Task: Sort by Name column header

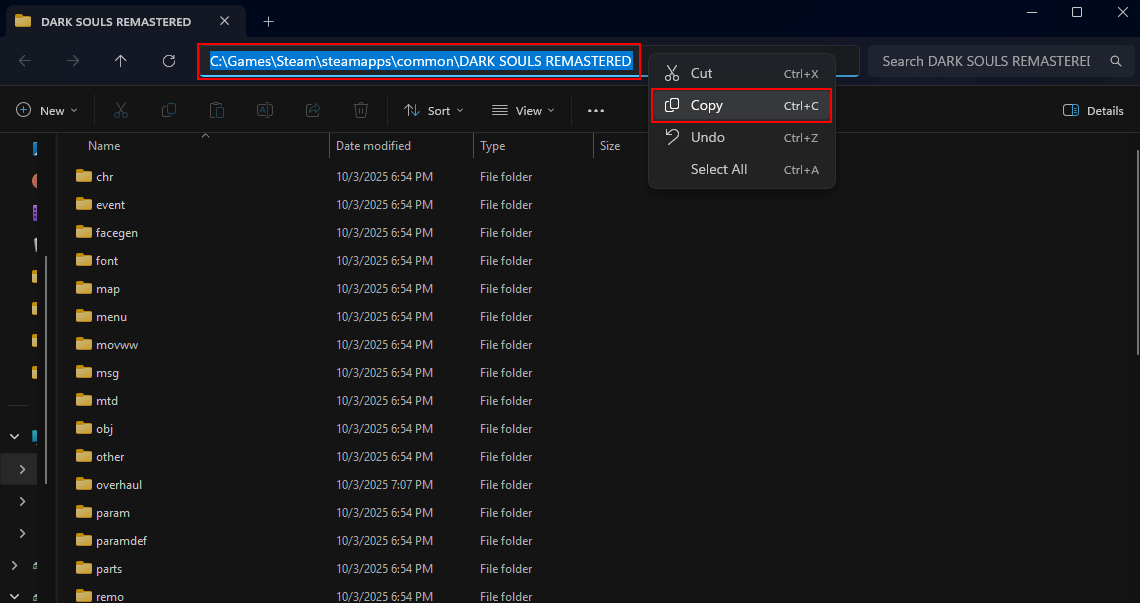Action: pos(104,145)
